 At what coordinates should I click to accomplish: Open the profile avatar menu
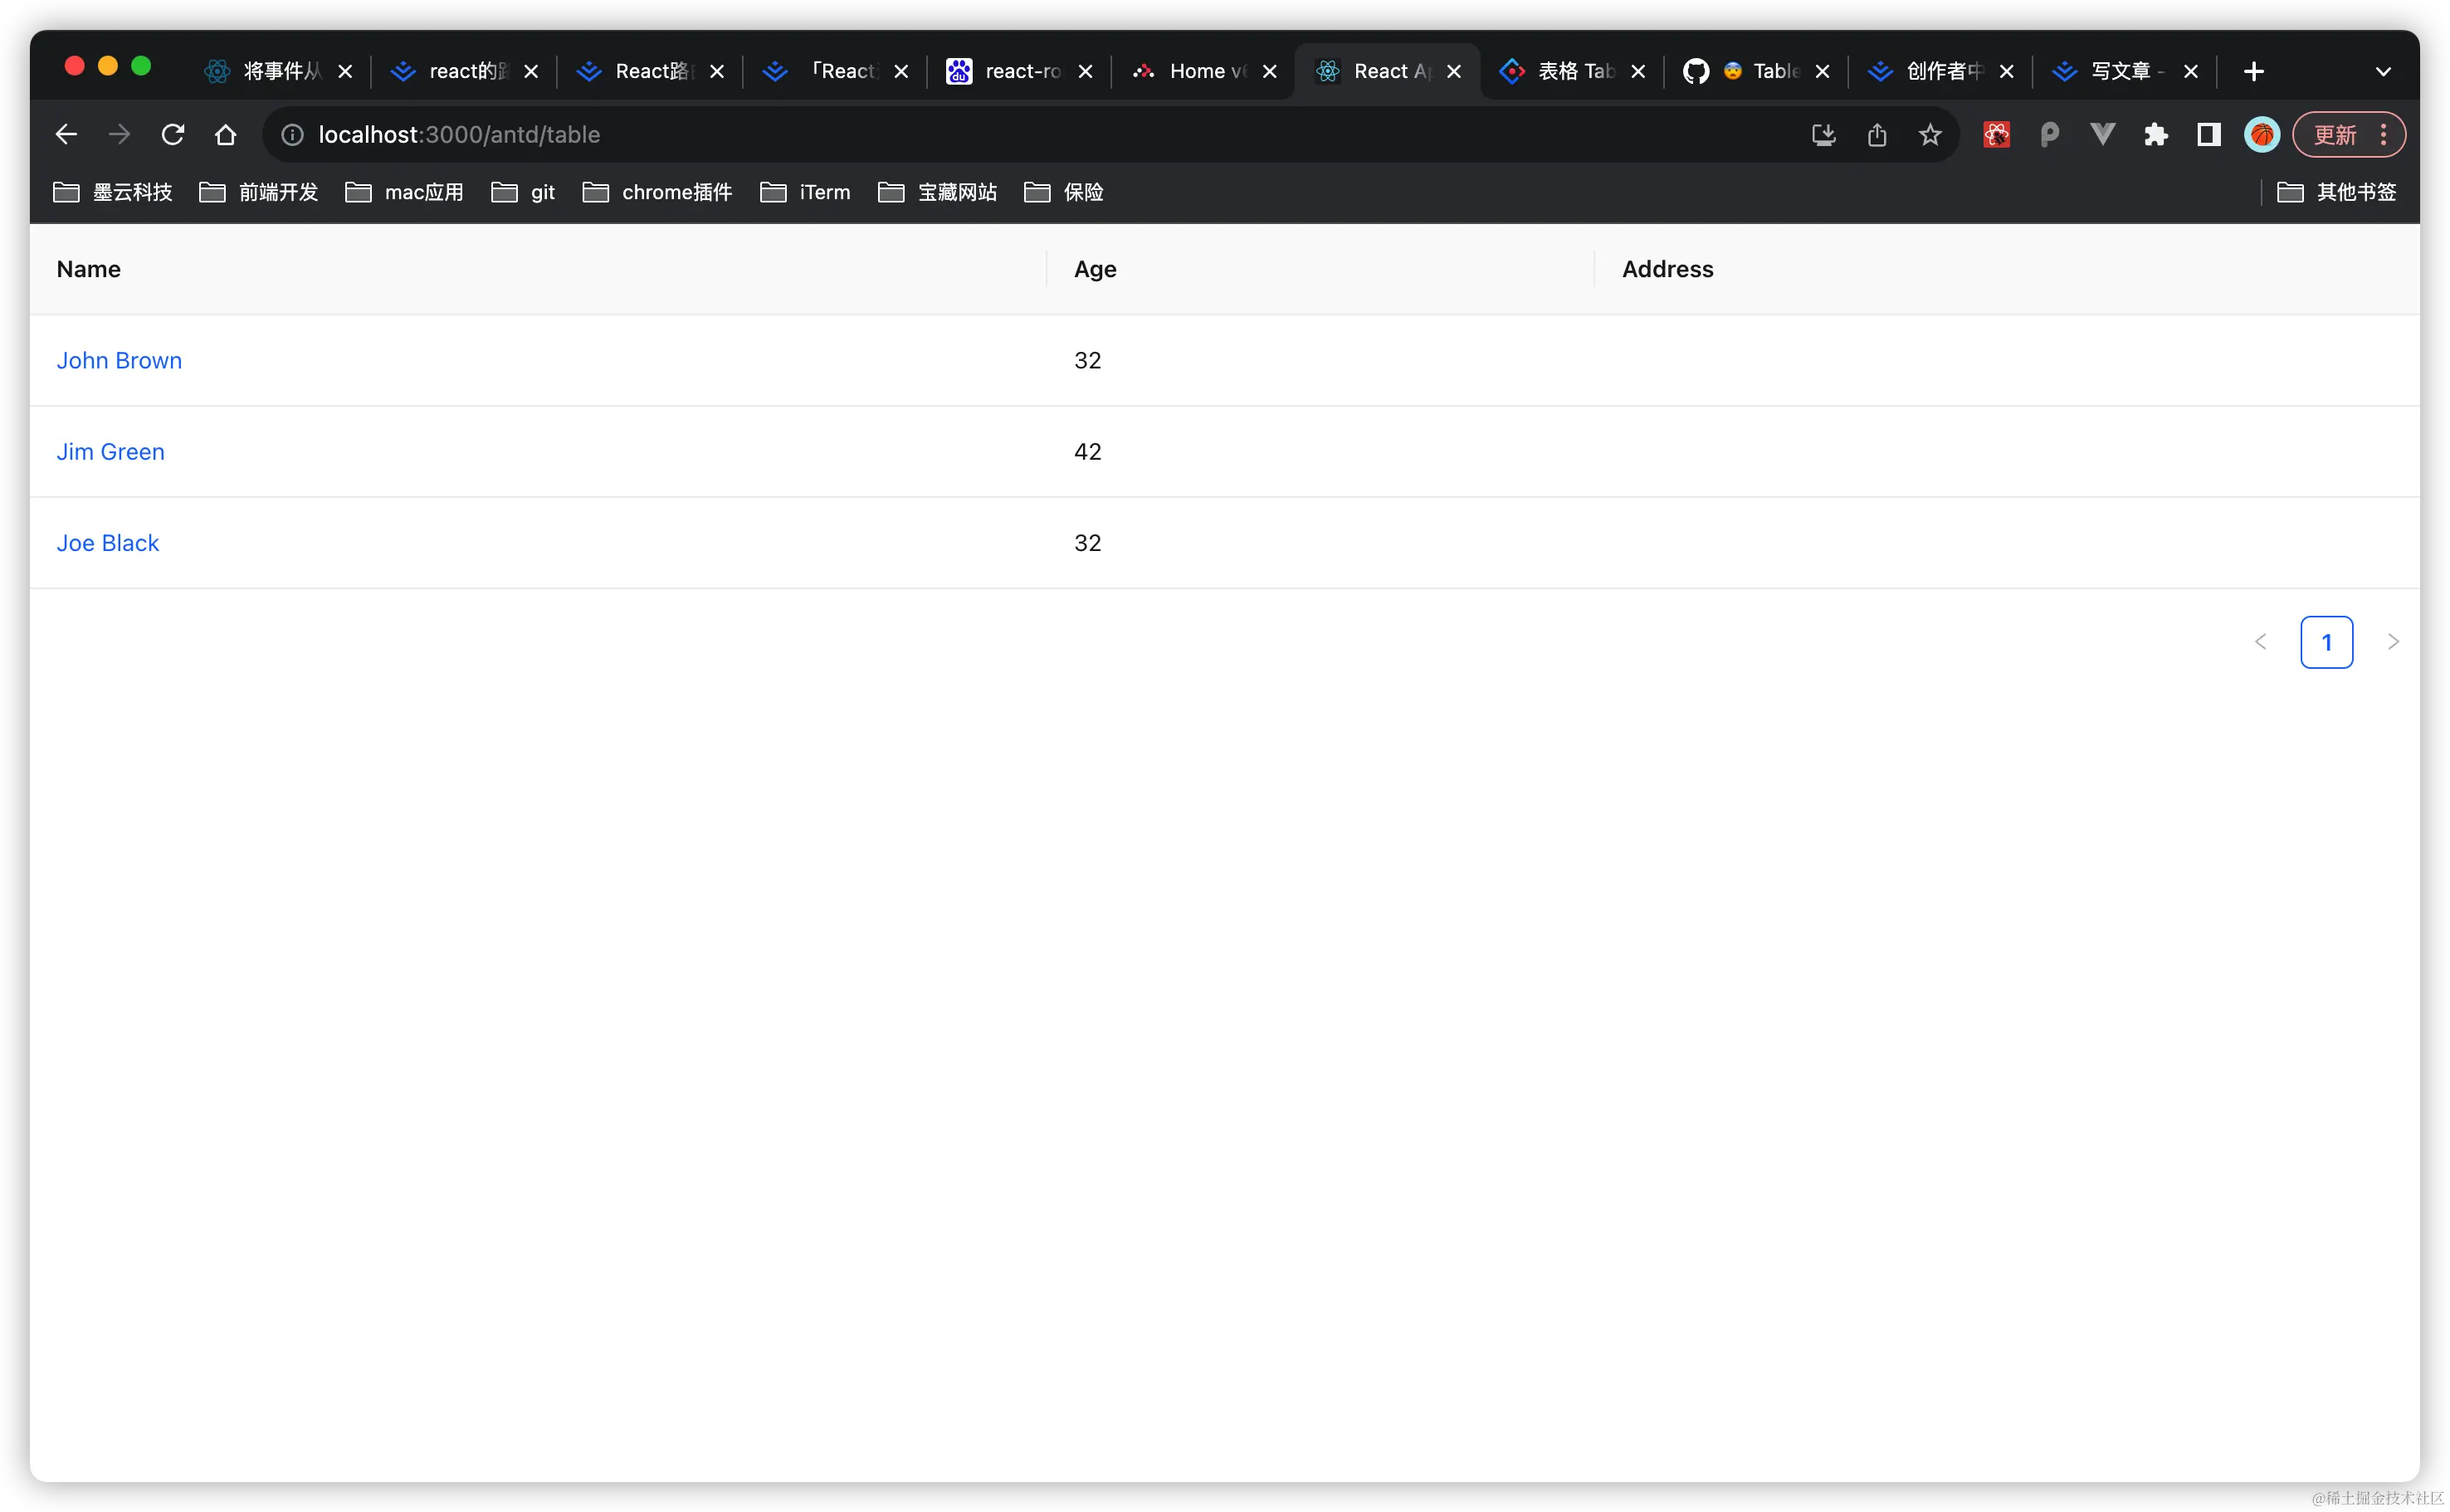tap(2261, 134)
